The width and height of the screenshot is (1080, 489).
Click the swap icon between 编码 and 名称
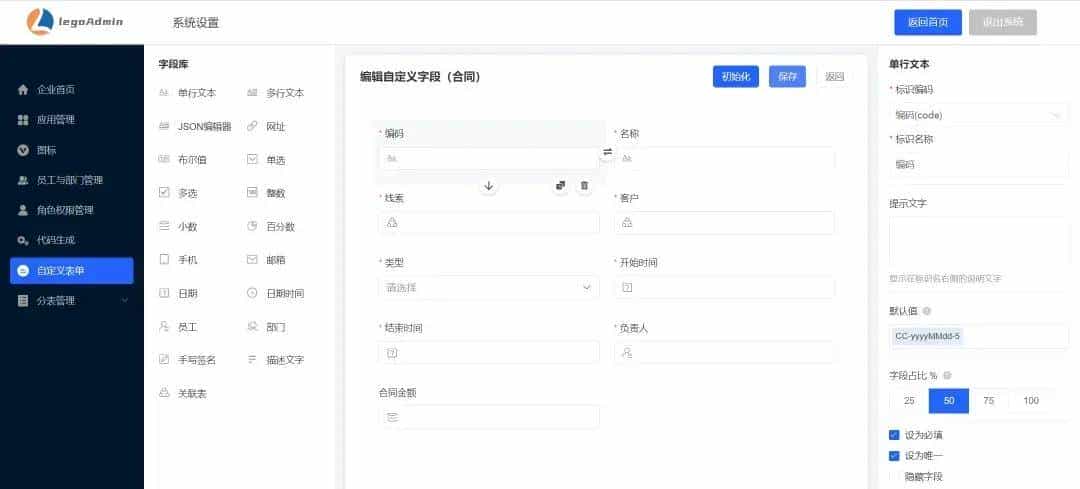pyautogui.click(x=608, y=152)
